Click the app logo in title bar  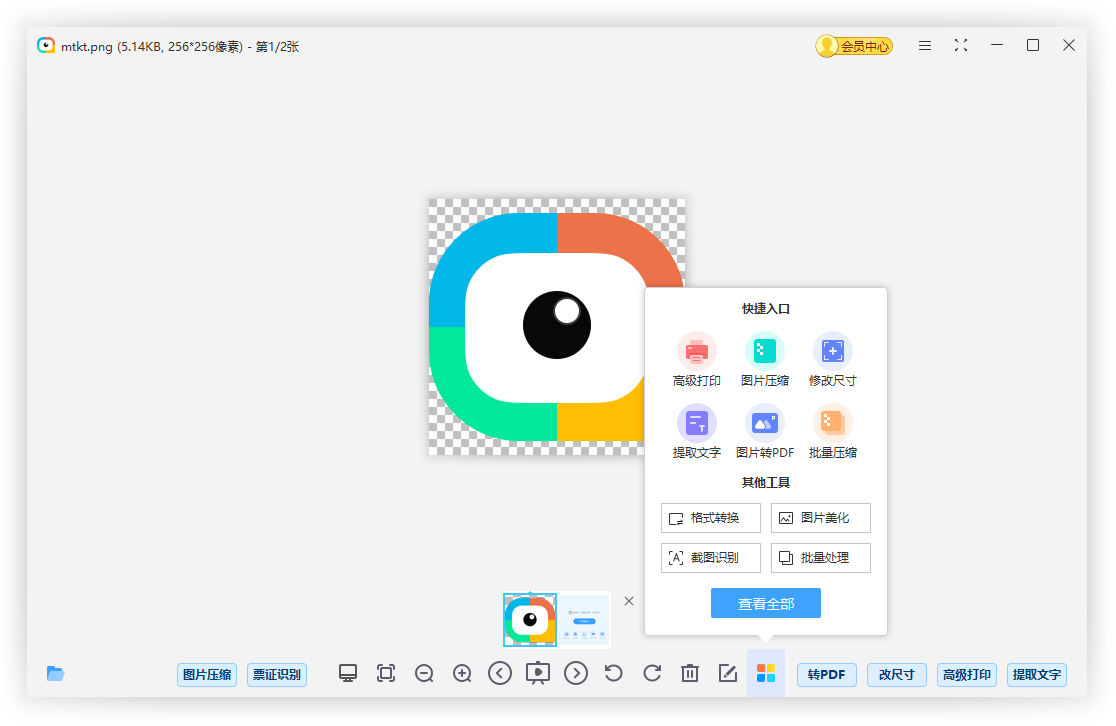[46, 46]
